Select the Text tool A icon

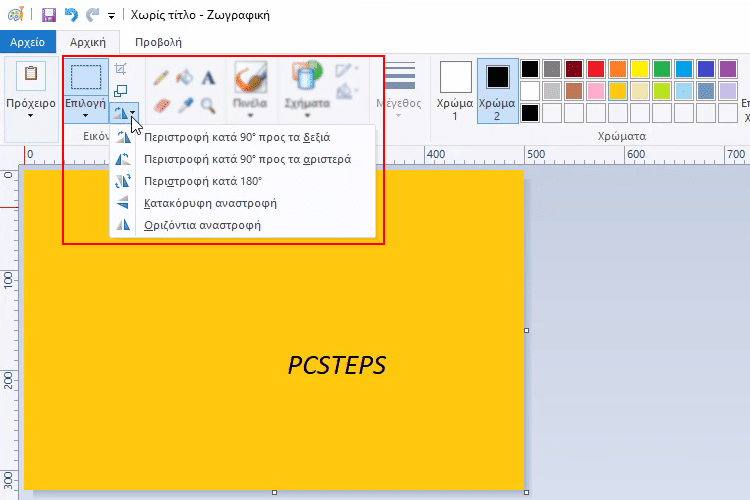coord(208,77)
